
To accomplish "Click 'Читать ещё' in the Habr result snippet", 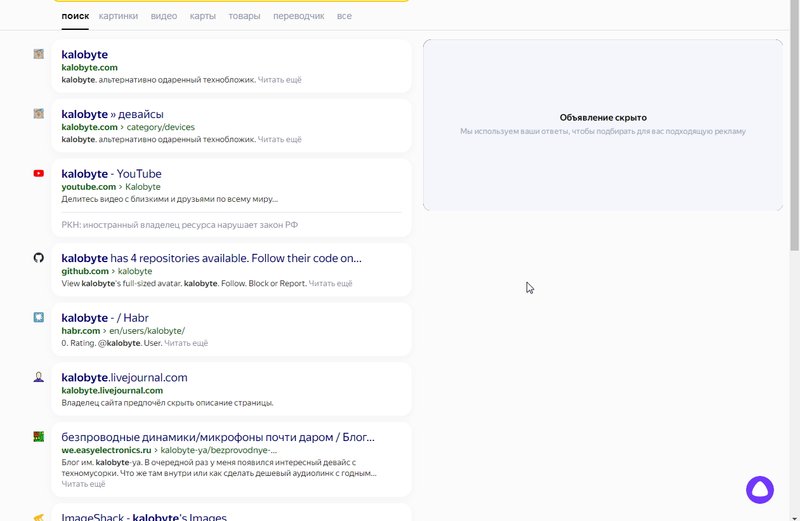I will 186,343.
